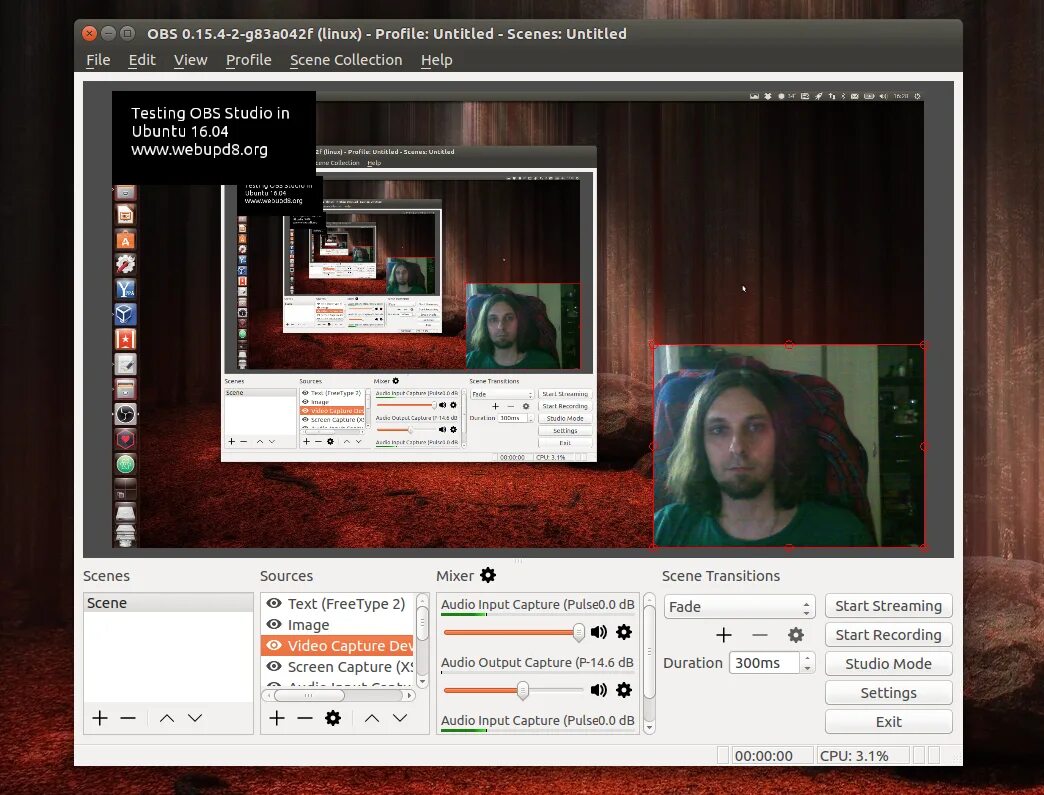Screen dimensions: 1044x795
Task: Adjust the Duration 300ms spinner arrows
Action: point(807,662)
